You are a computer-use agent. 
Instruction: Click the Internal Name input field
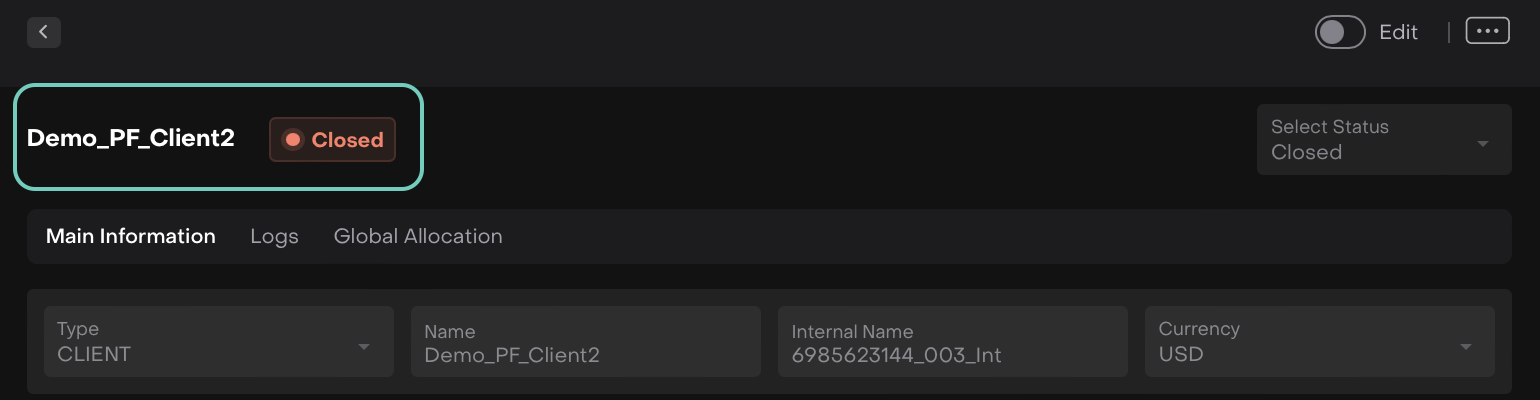click(952, 342)
